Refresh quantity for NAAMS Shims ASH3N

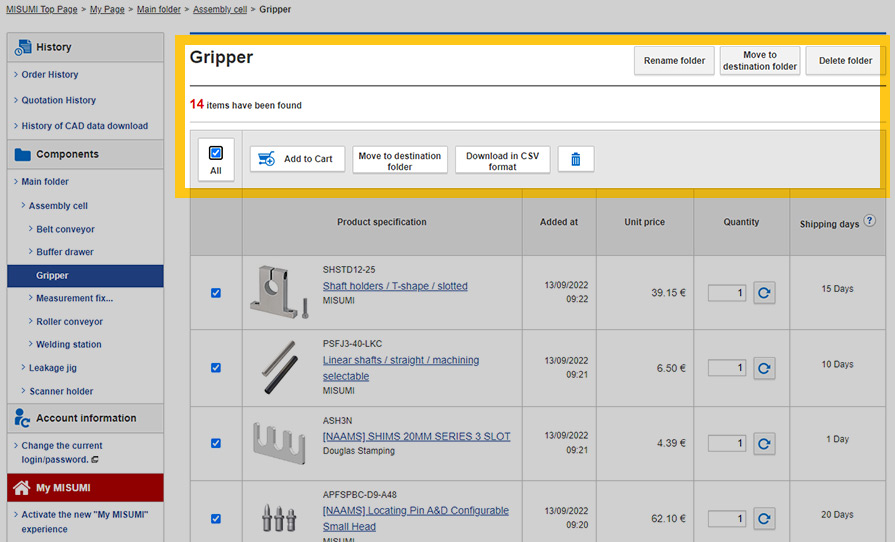click(764, 443)
